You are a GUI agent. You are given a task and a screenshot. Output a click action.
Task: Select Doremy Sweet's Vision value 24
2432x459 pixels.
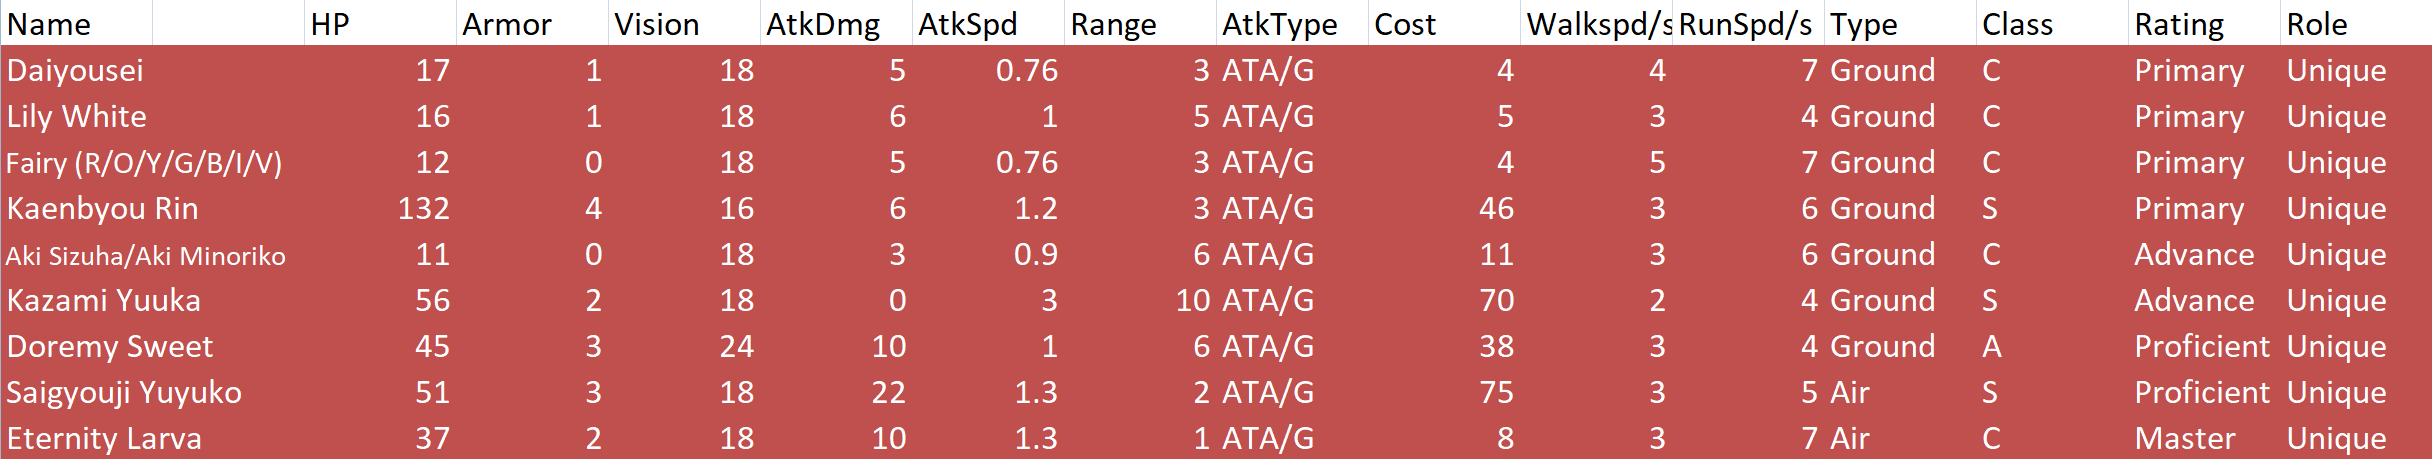click(x=736, y=346)
